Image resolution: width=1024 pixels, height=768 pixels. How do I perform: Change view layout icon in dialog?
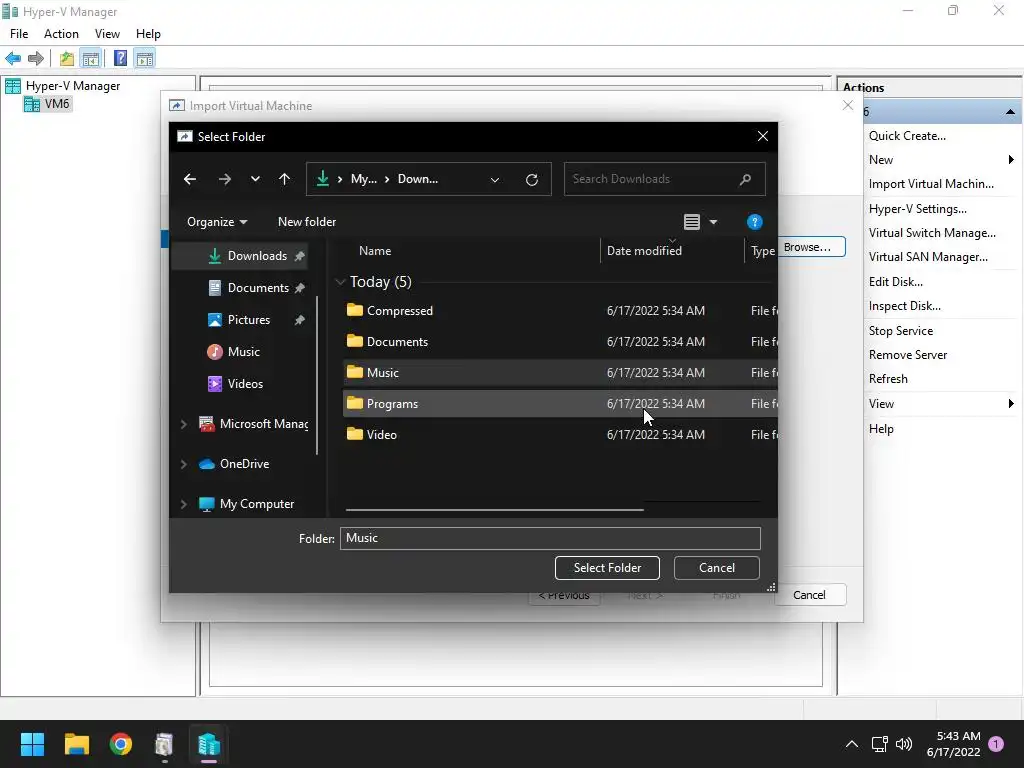point(692,222)
